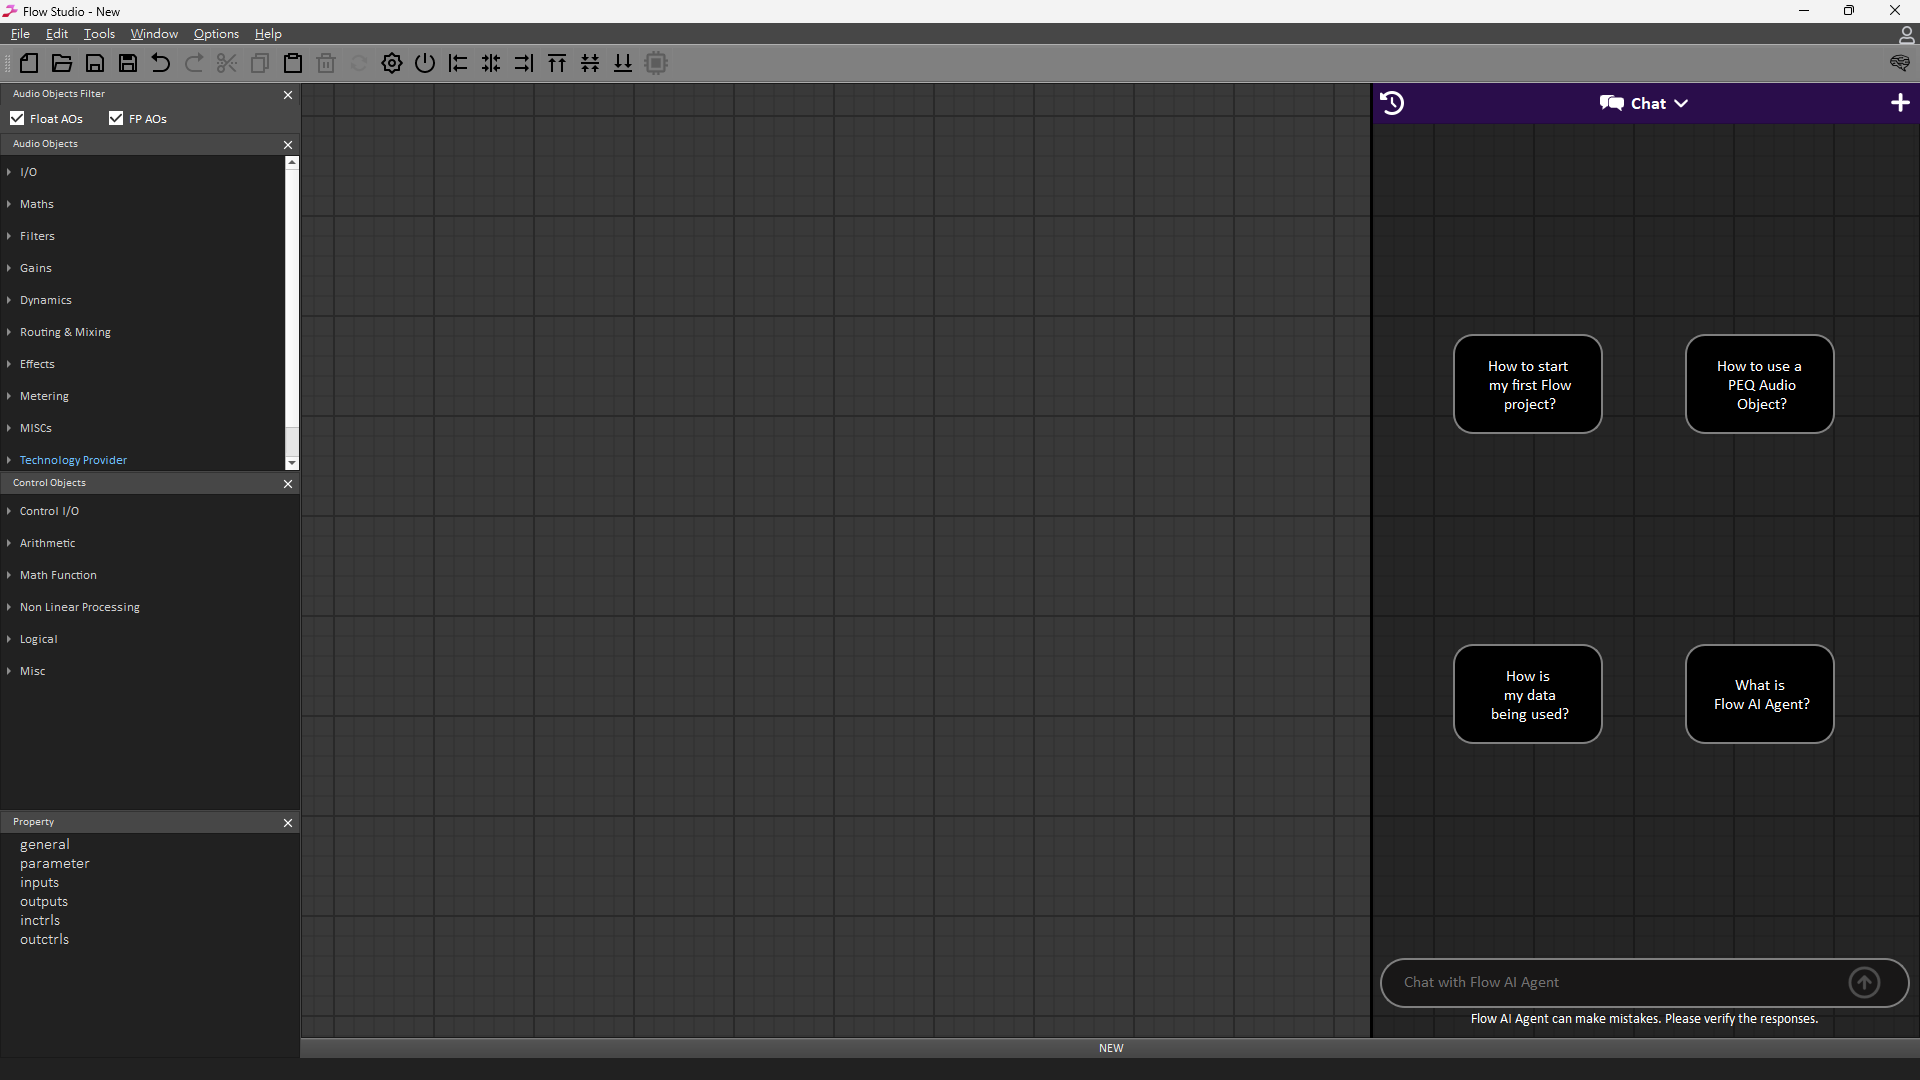Paste from clipboard toolbar icon
Screen dimensions: 1920x1080
coord(293,63)
